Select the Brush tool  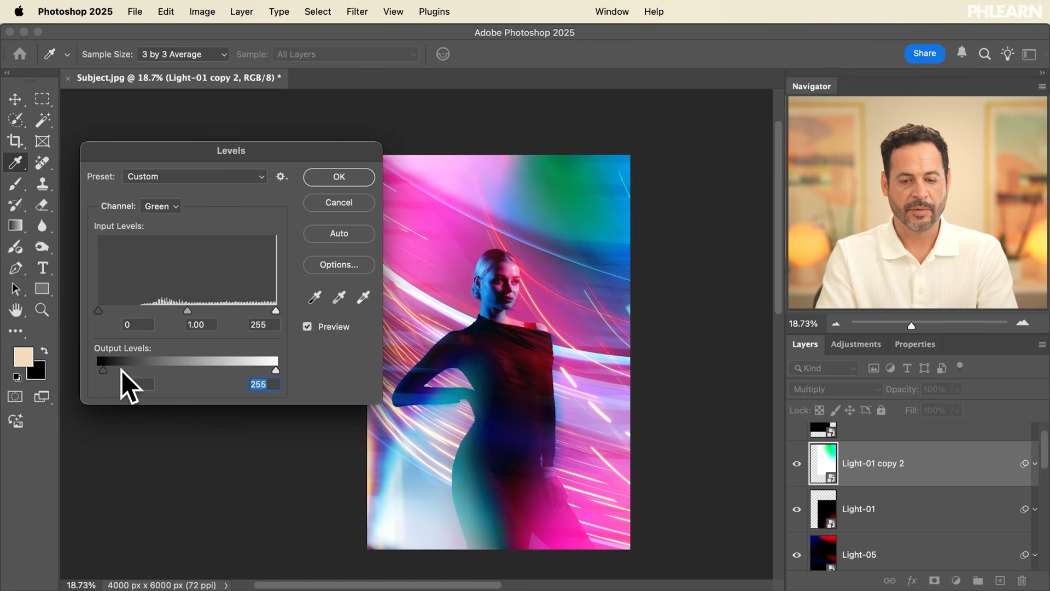click(x=15, y=183)
